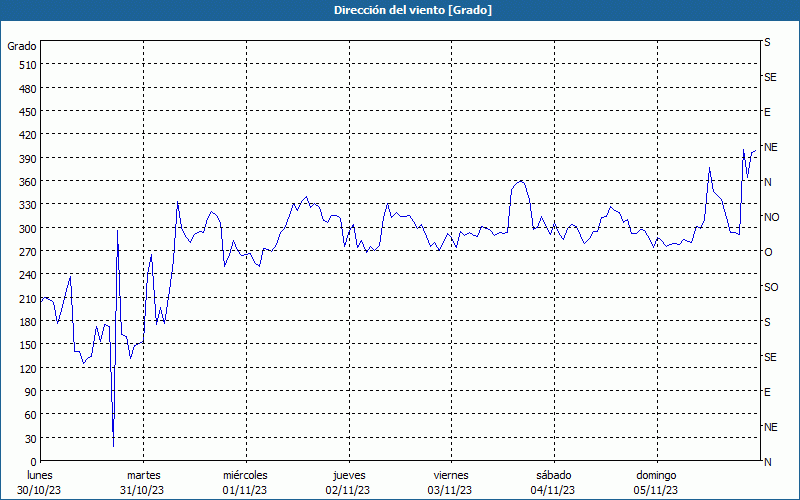Screen dimensions: 800x500
Task: Click the 'viernes' day label
Action: 451,475
